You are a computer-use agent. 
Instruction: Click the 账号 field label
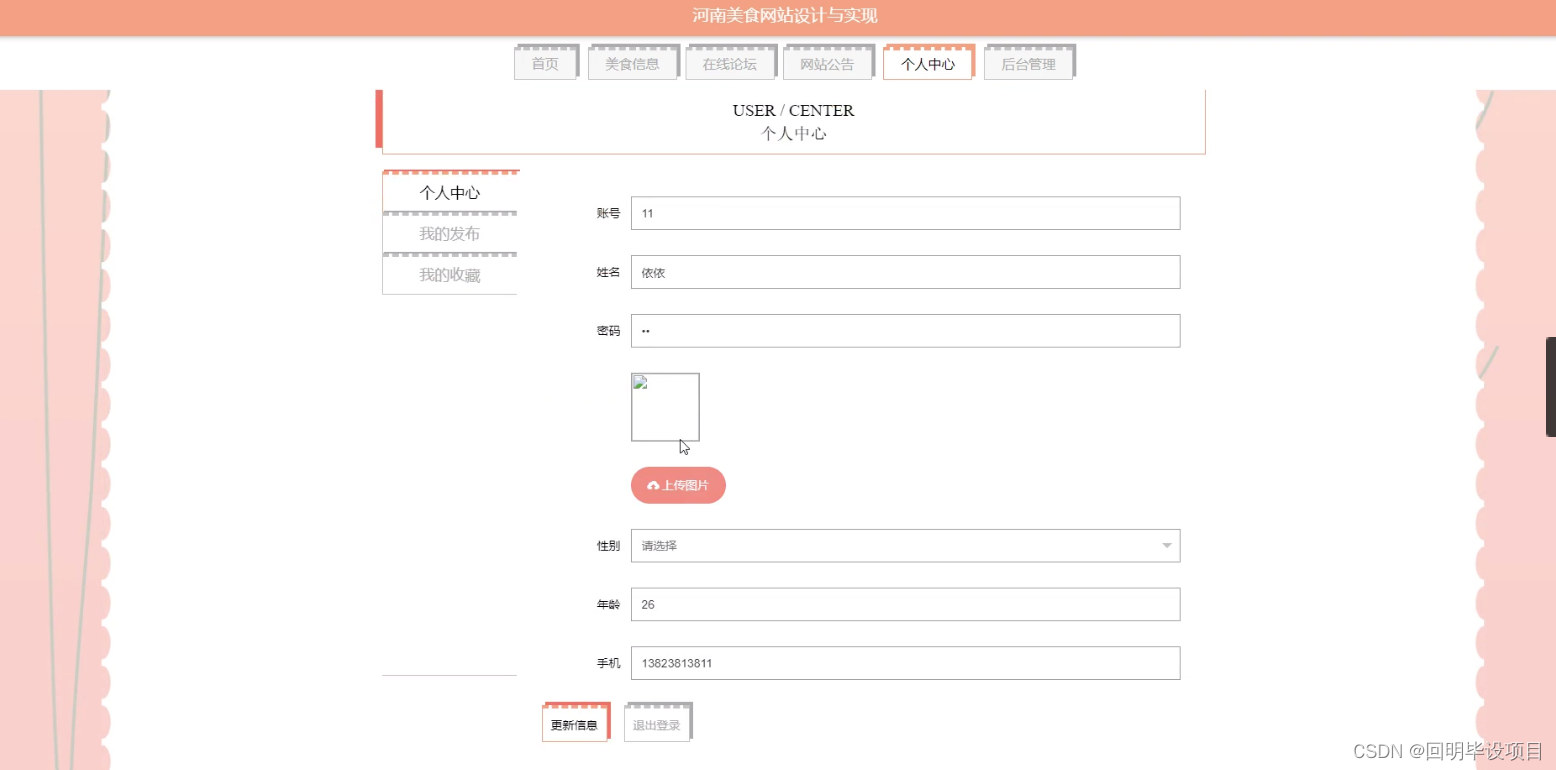coord(608,213)
